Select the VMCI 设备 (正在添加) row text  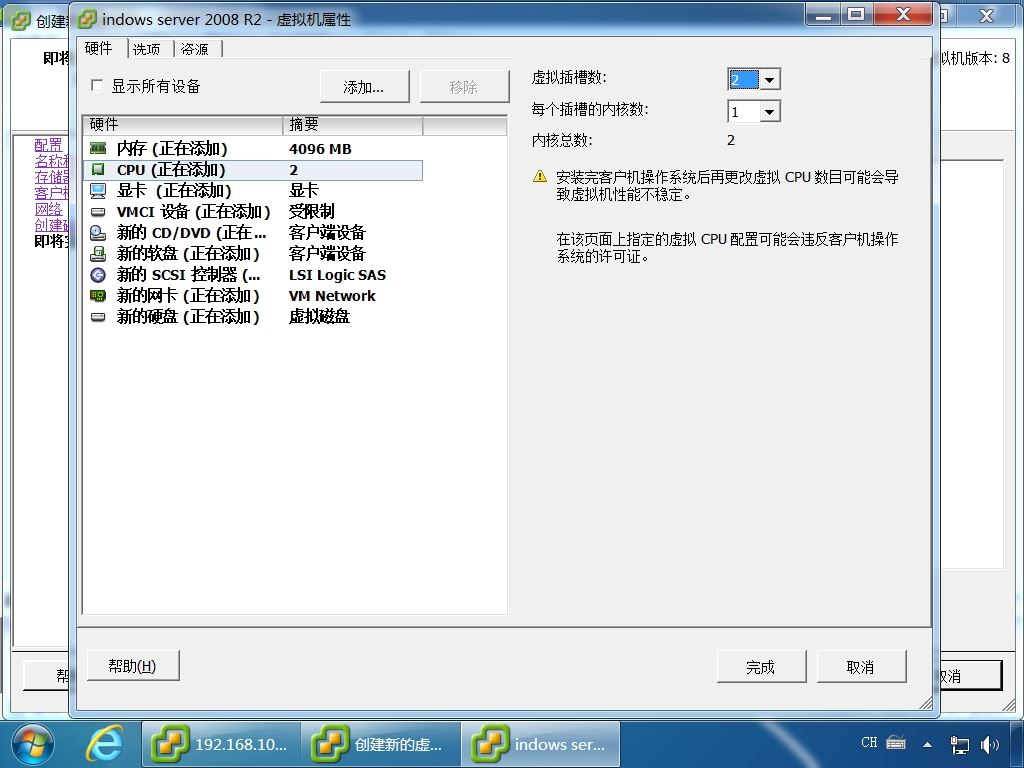193,212
